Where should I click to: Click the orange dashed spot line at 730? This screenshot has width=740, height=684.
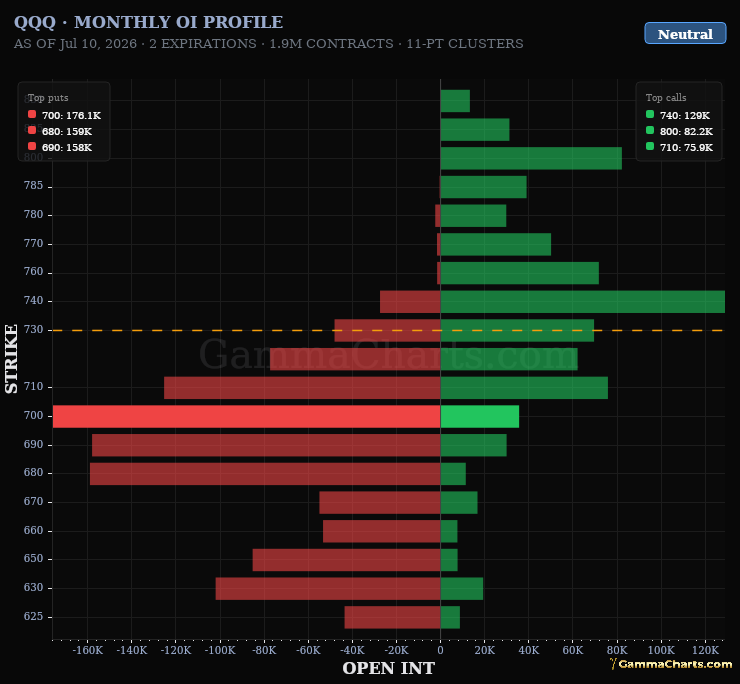(x=388, y=330)
